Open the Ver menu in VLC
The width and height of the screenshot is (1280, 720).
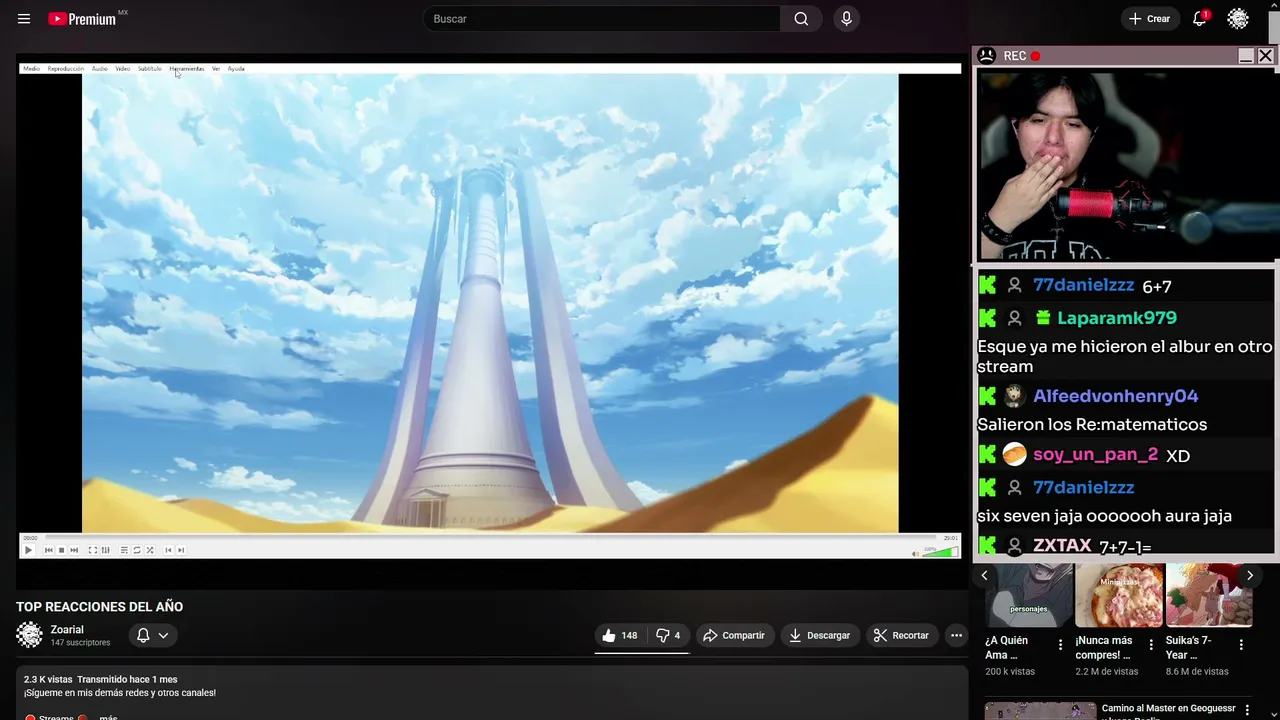pos(216,69)
